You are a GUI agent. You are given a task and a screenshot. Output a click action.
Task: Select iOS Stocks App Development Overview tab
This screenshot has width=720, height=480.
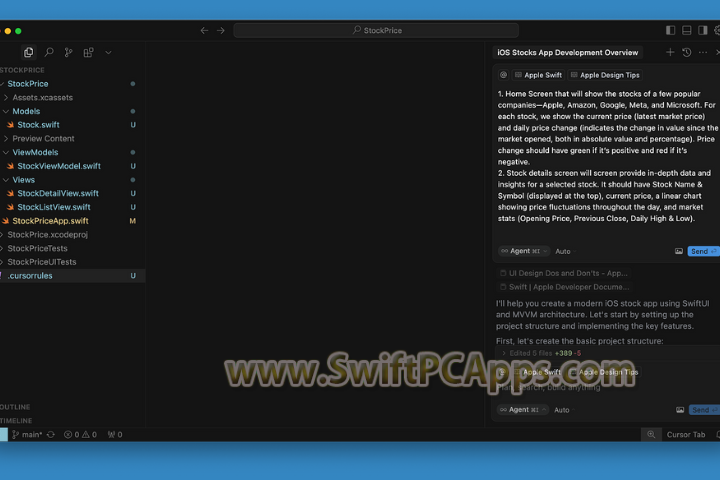(x=568, y=52)
